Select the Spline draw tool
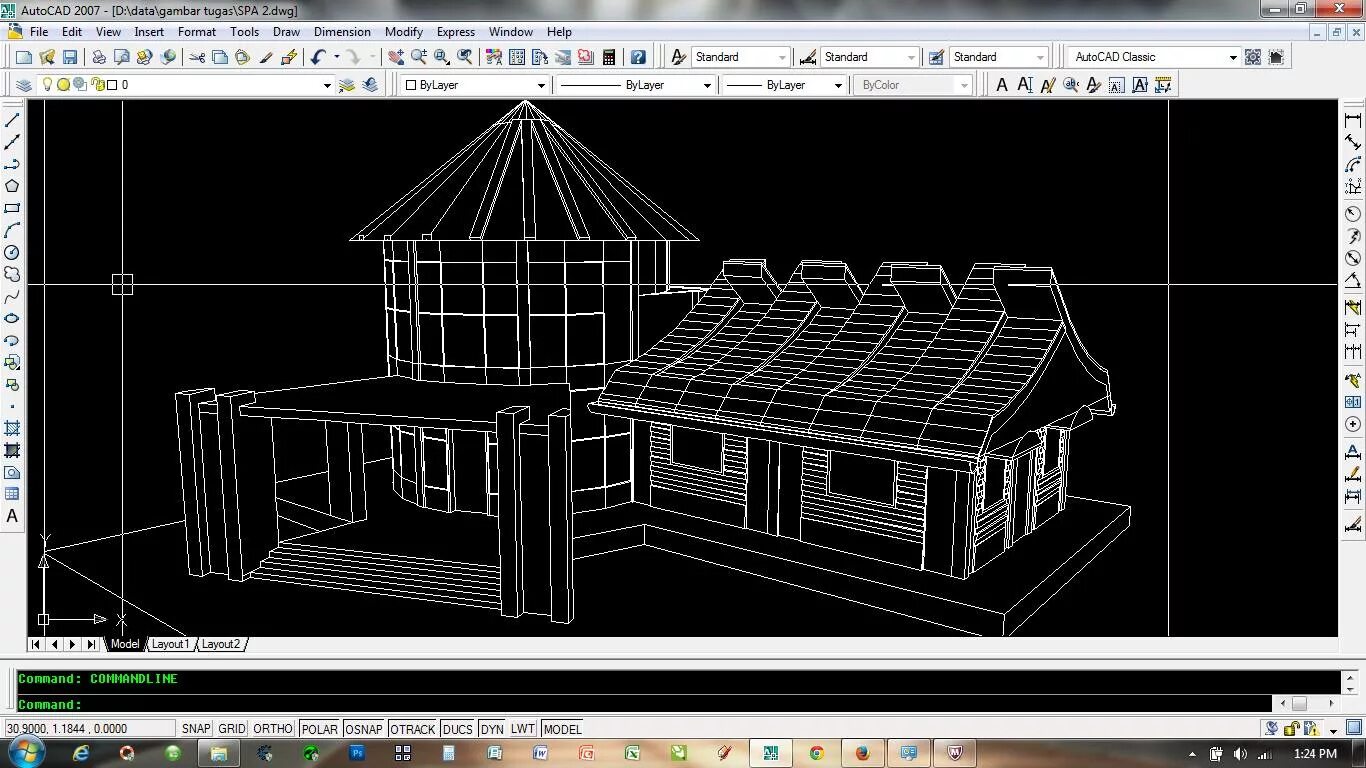Screen dimensions: 1366x768 12,296
